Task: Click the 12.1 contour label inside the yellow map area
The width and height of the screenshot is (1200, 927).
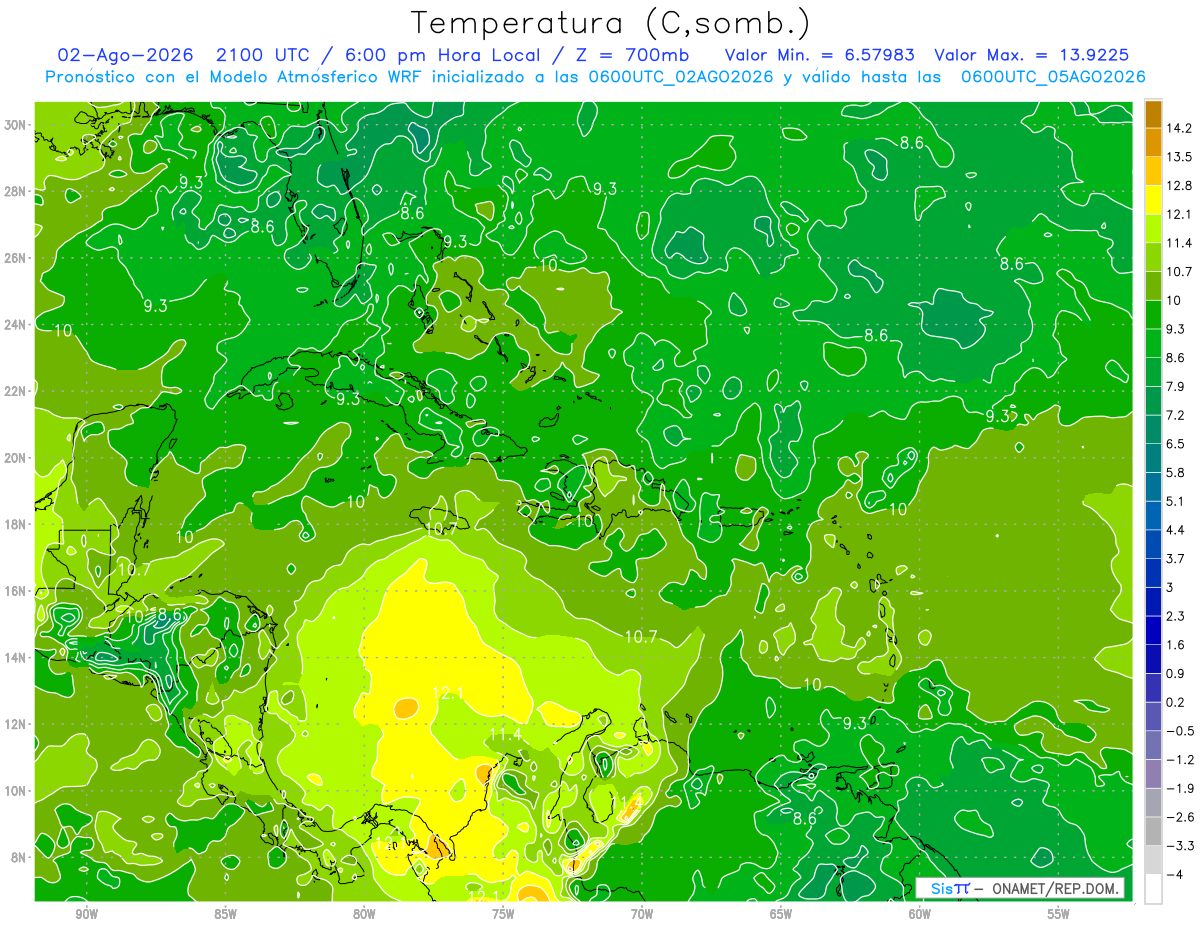Action: pyautogui.click(x=448, y=693)
